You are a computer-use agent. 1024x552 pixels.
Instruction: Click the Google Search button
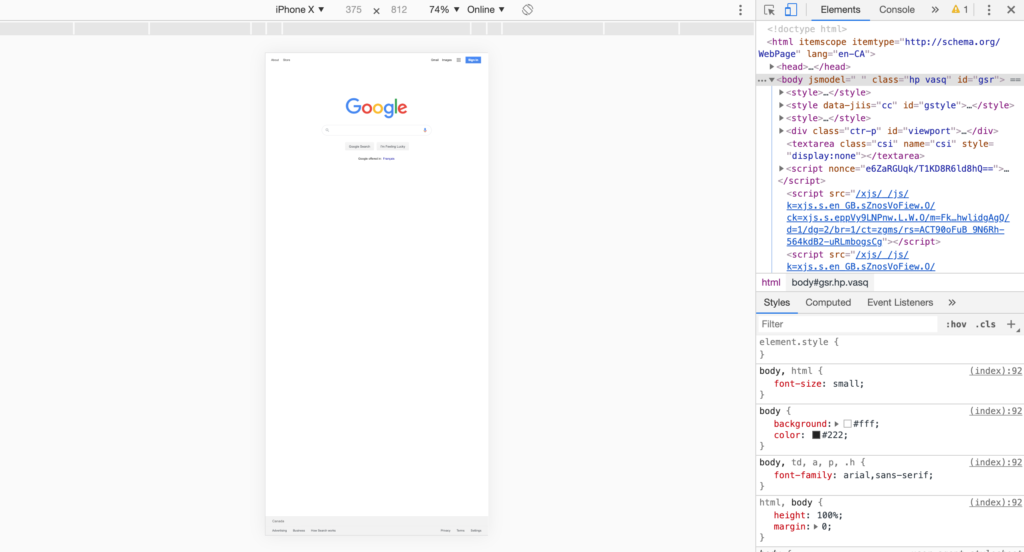(359, 146)
